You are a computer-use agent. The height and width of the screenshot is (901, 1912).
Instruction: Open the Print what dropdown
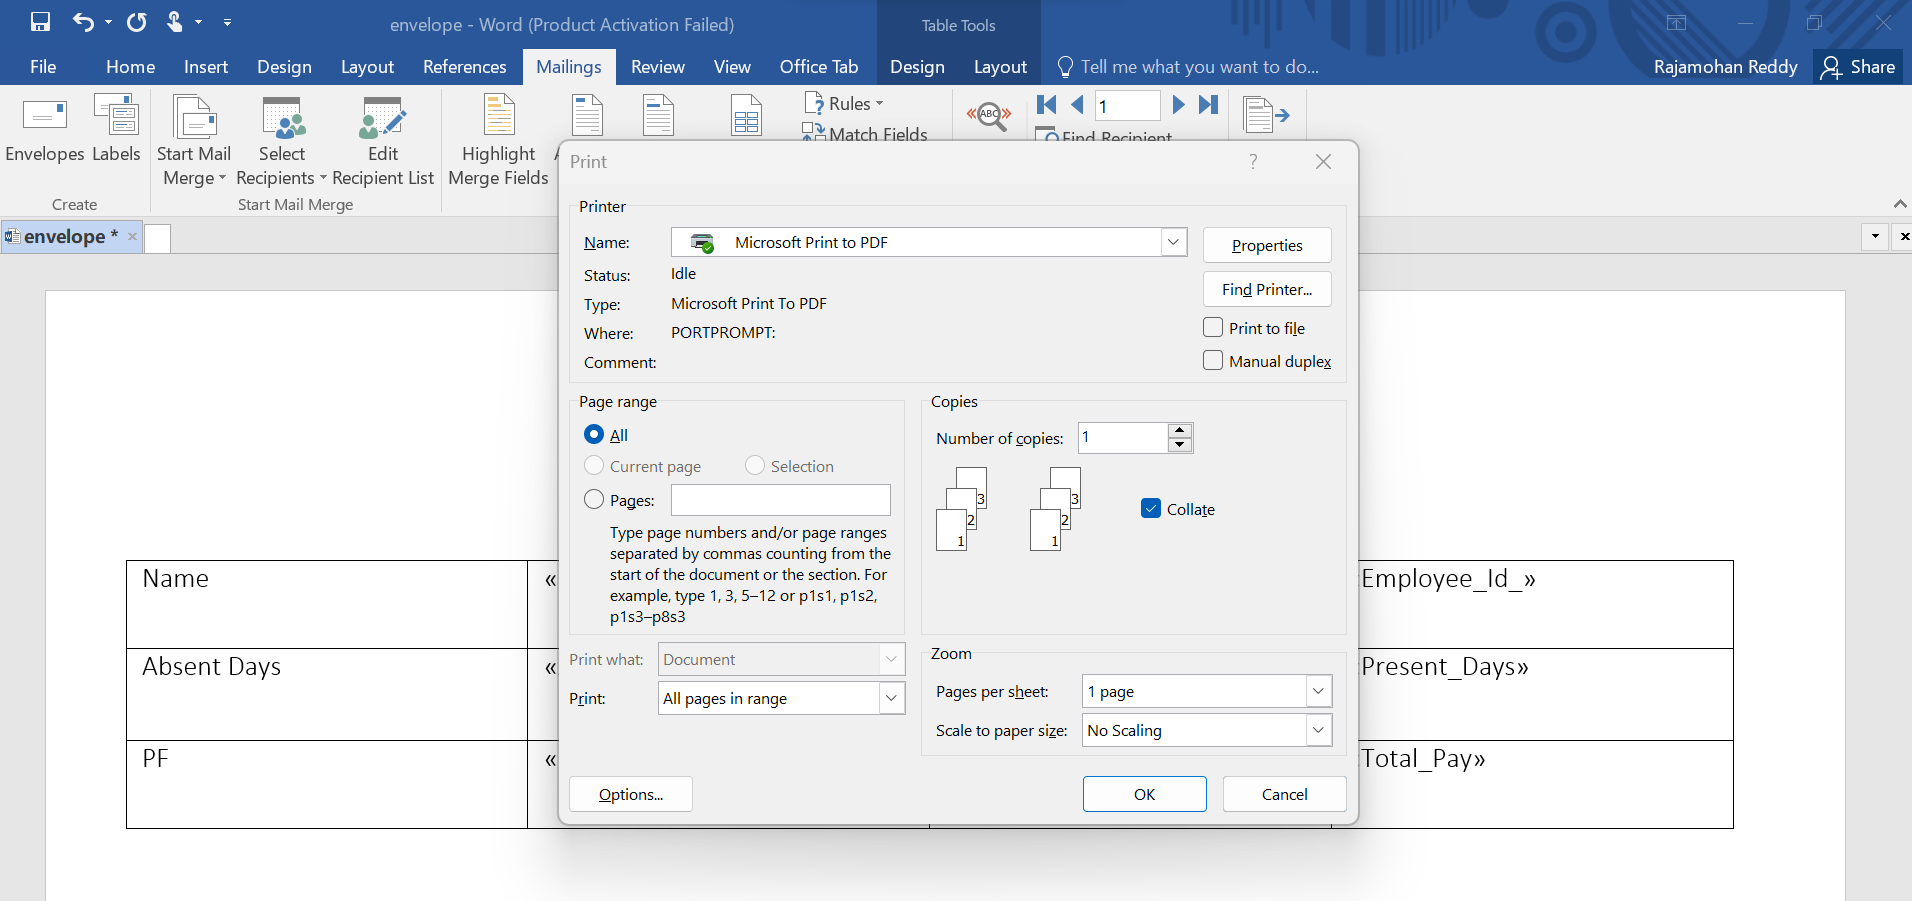pos(892,659)
